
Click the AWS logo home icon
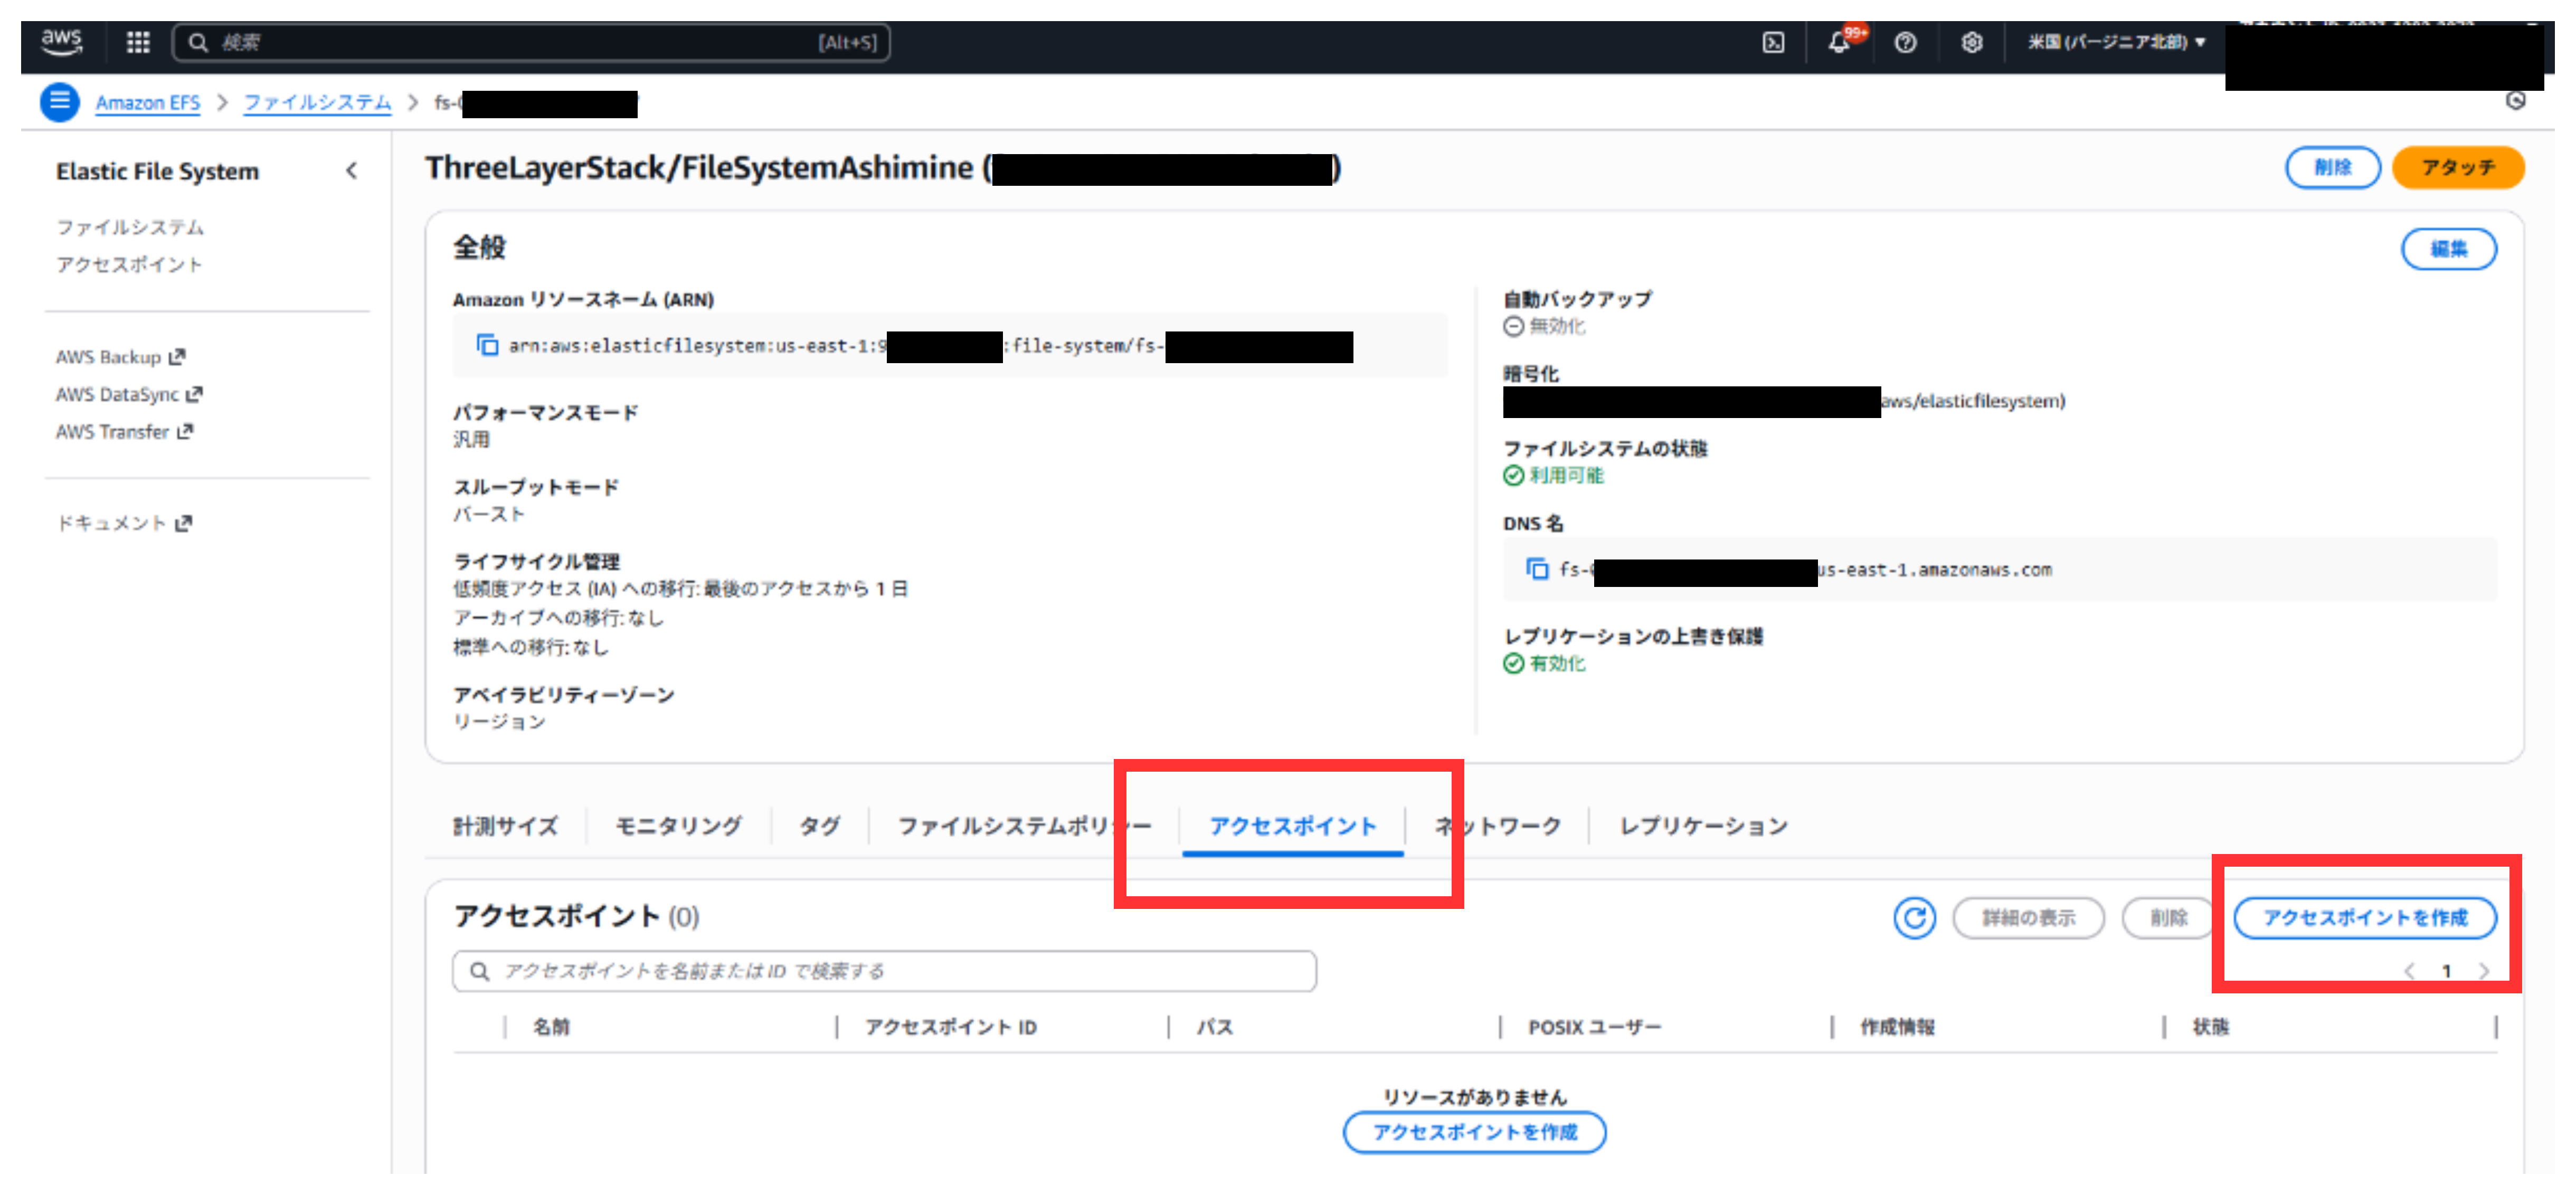[x=62, y=42]
